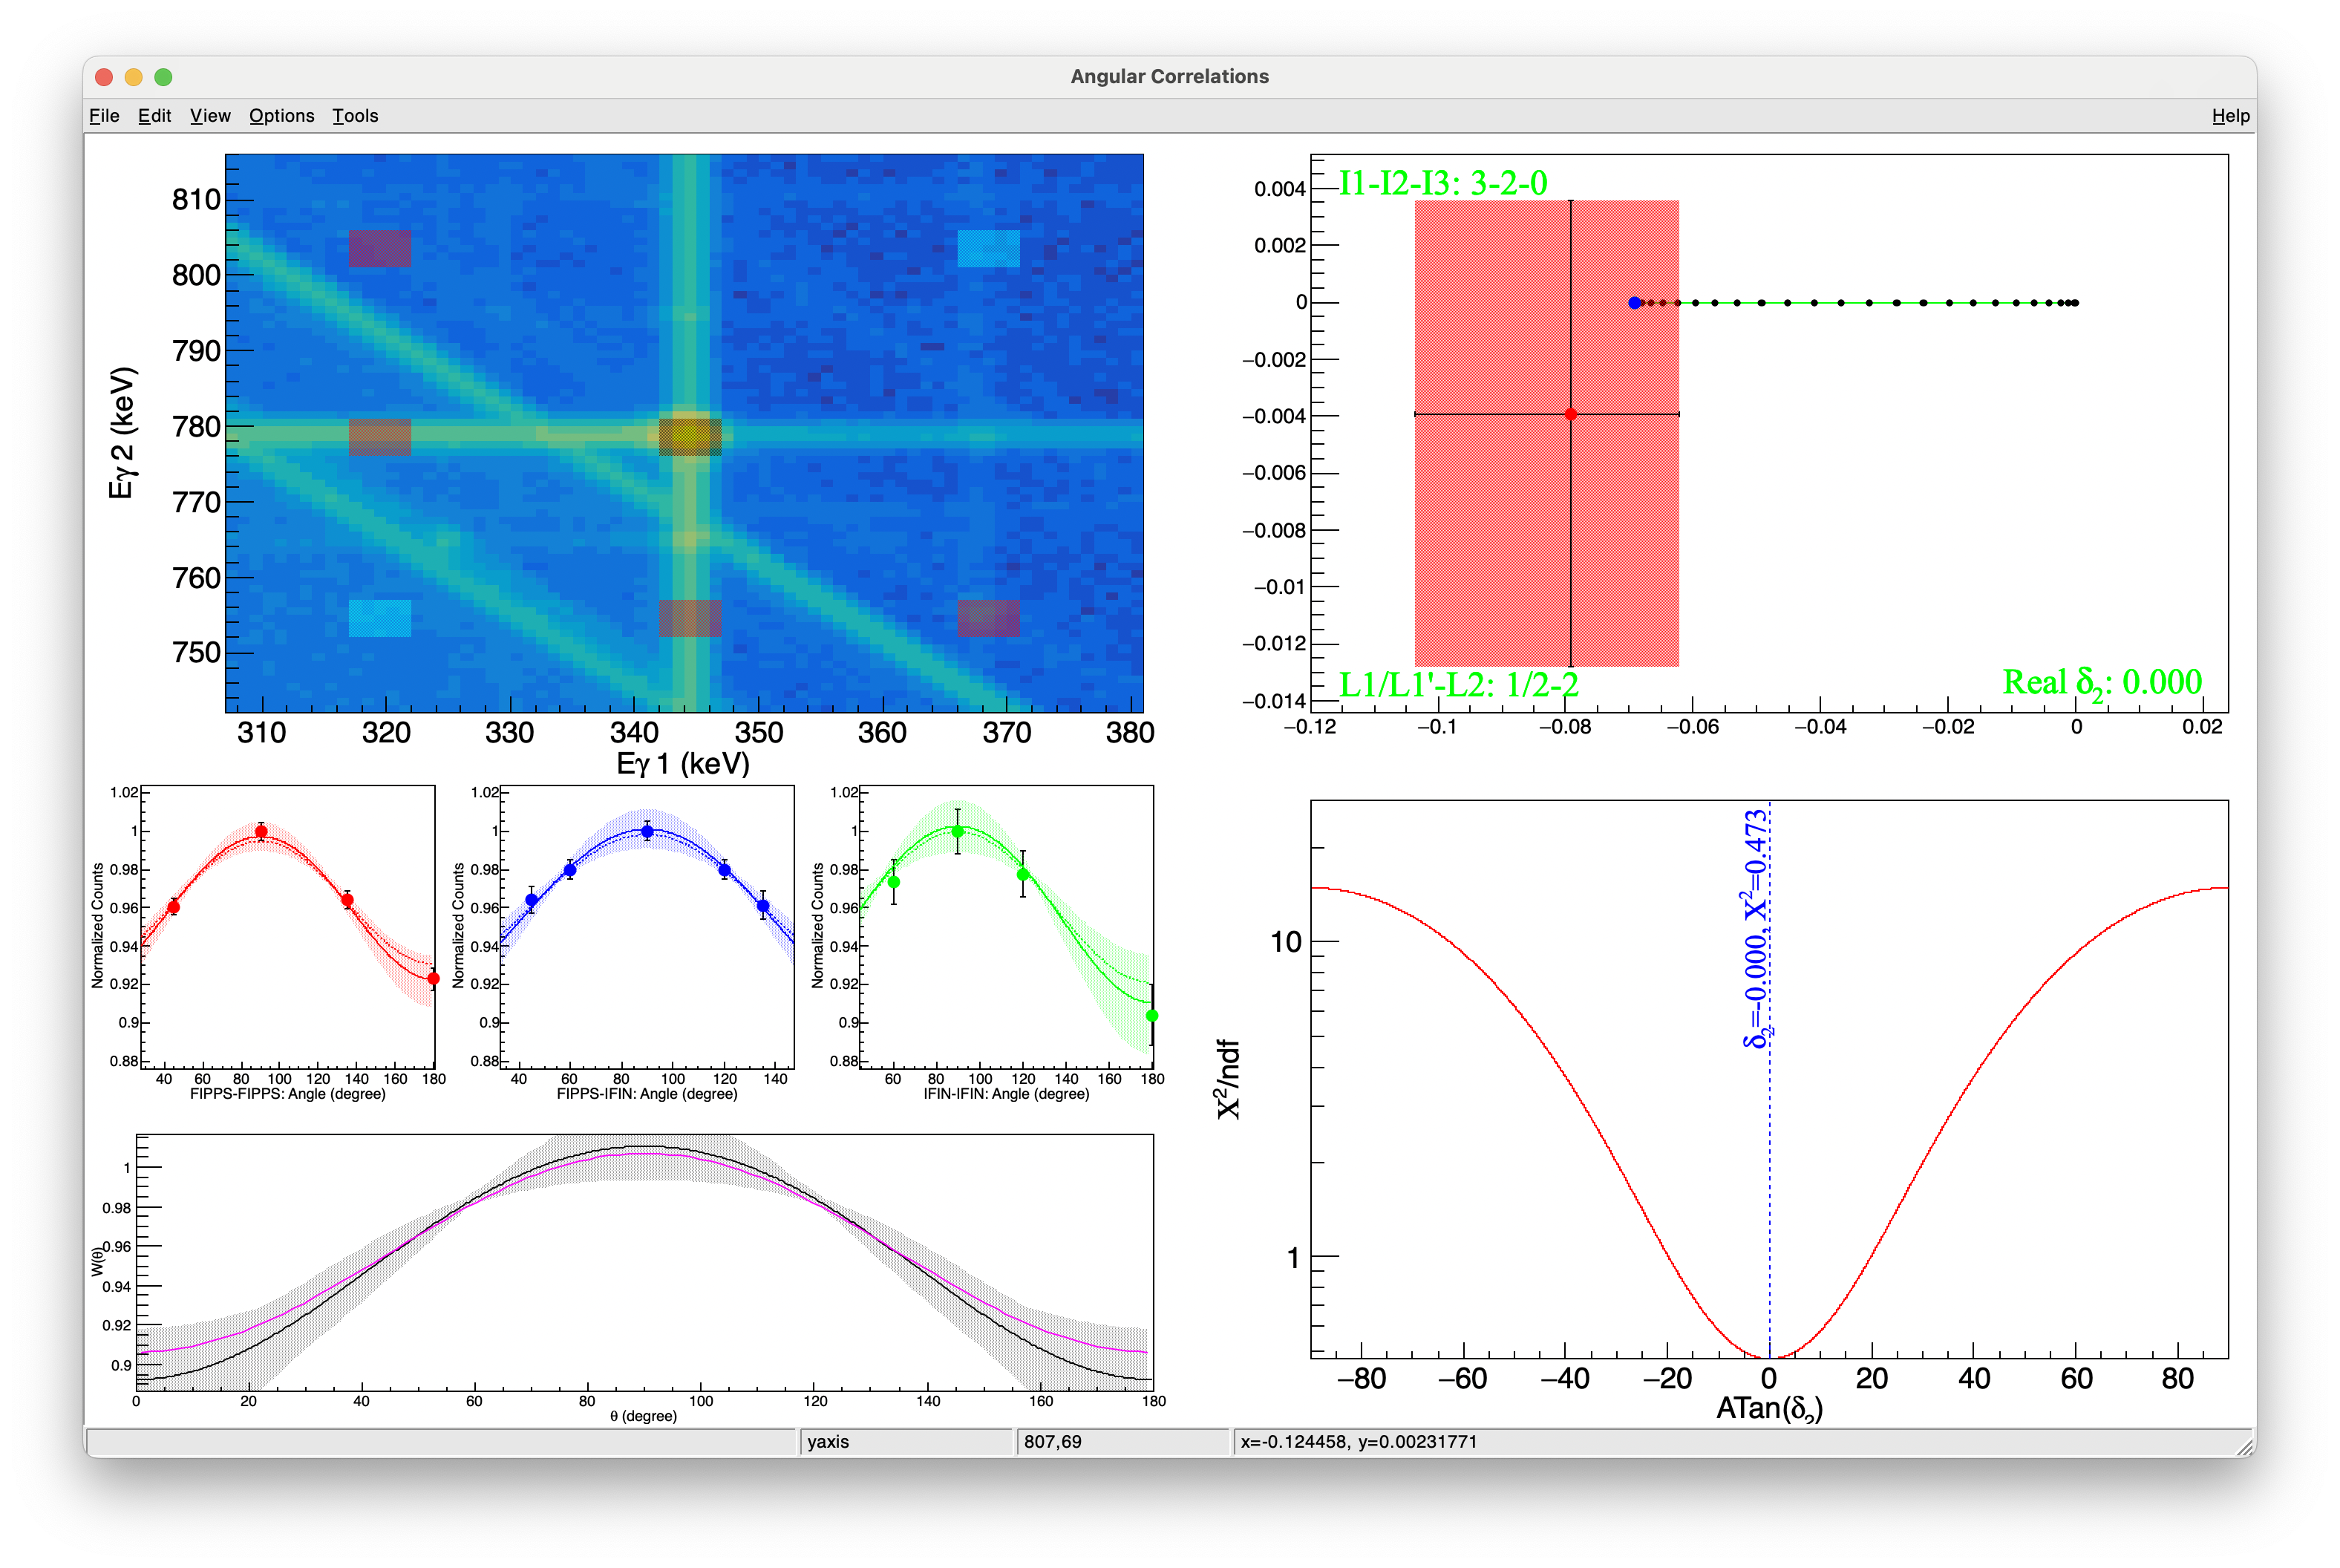Viewport: 2340px width, 1568px height.
Task: Open the View menu
Action: [210, 116]
